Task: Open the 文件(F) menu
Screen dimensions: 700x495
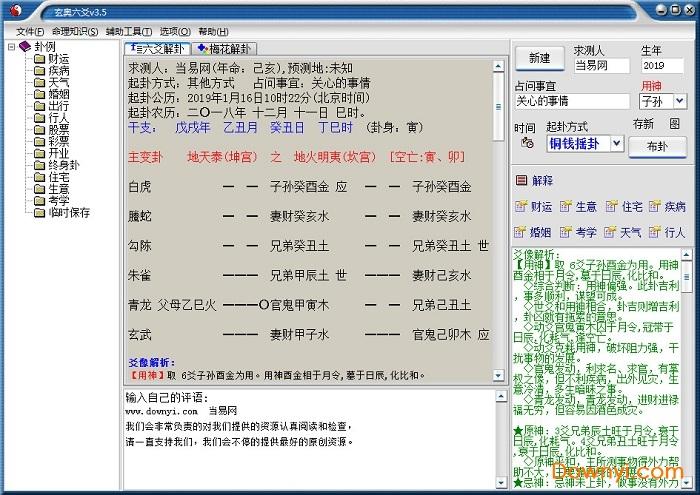Action: [30, 32]
